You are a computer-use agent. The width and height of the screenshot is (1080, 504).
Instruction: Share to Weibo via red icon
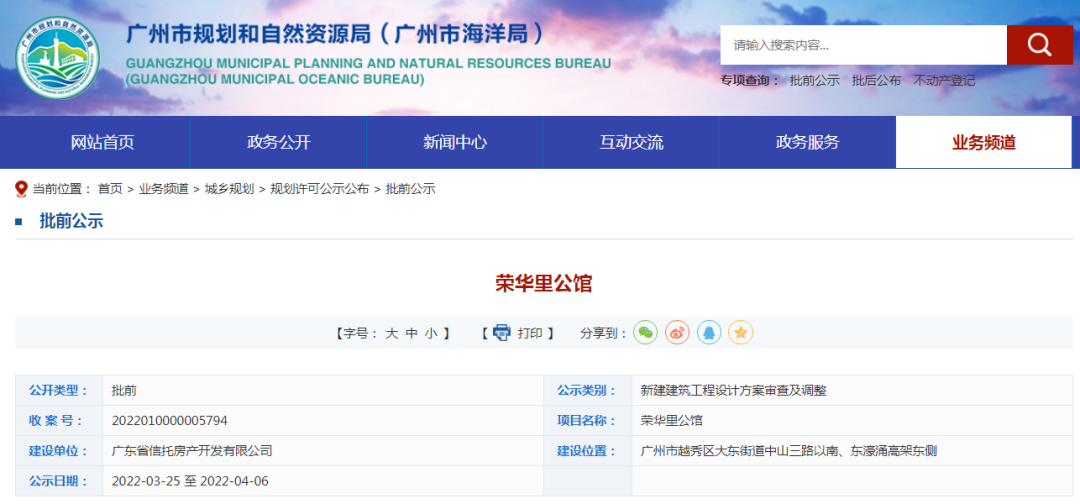pyautogui.click(x=677, y=333)
